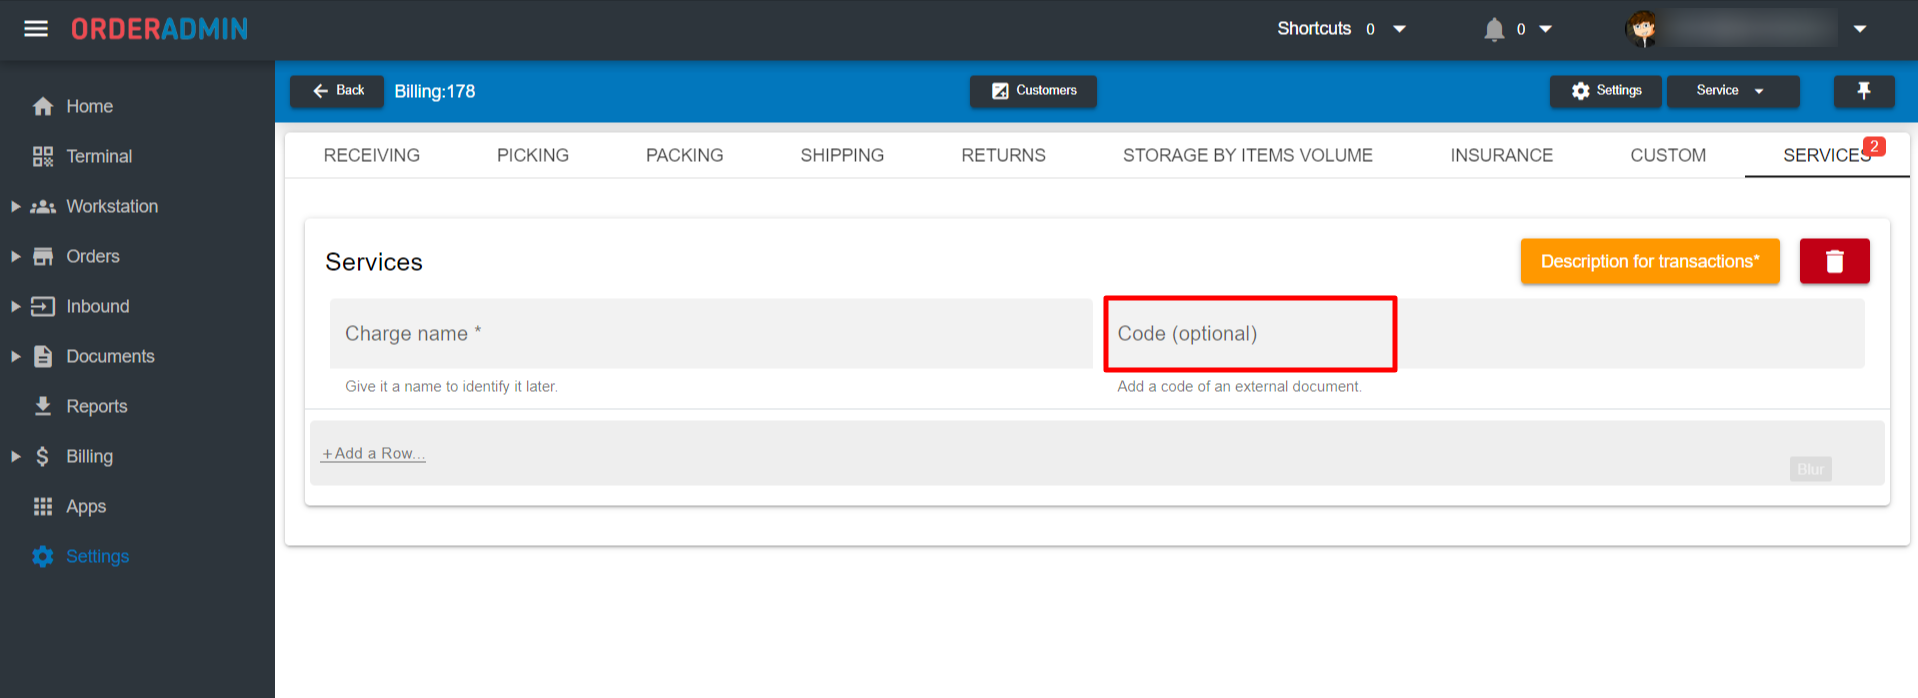
Task: Click the red trash delete button
Action: [1835, 261]
